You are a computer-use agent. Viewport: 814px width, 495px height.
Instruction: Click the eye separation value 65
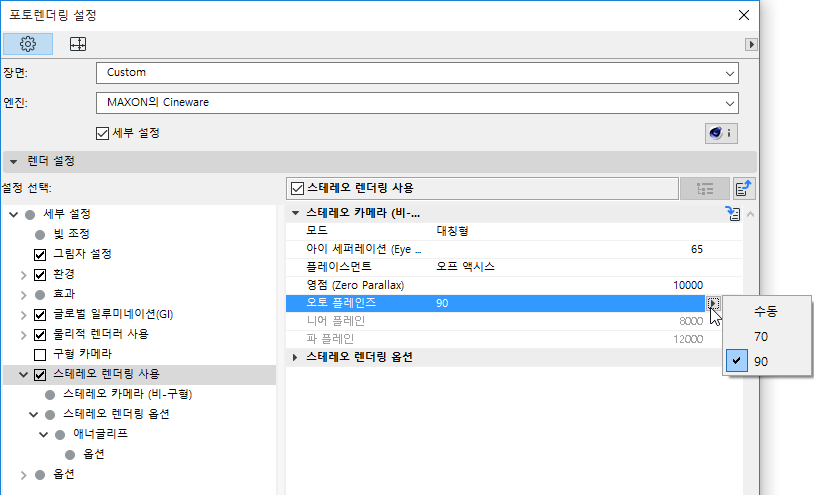tap(697, 250)
